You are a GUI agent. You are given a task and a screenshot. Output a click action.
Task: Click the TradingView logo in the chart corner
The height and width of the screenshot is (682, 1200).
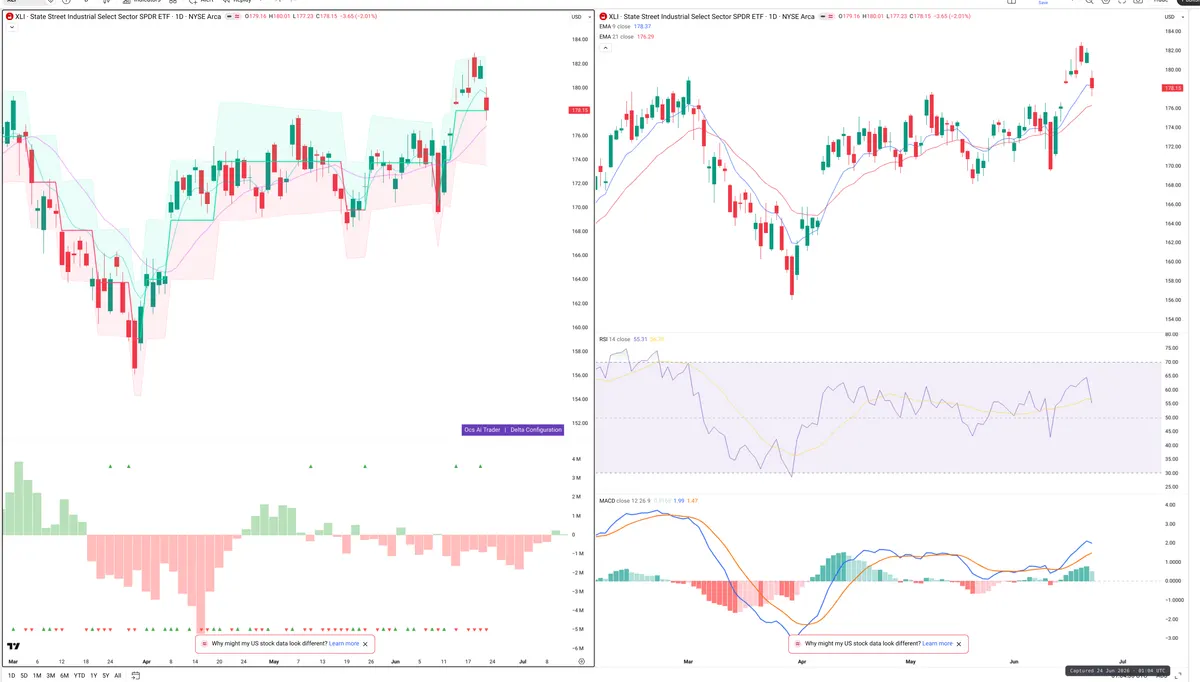click(x=15, y=647)
